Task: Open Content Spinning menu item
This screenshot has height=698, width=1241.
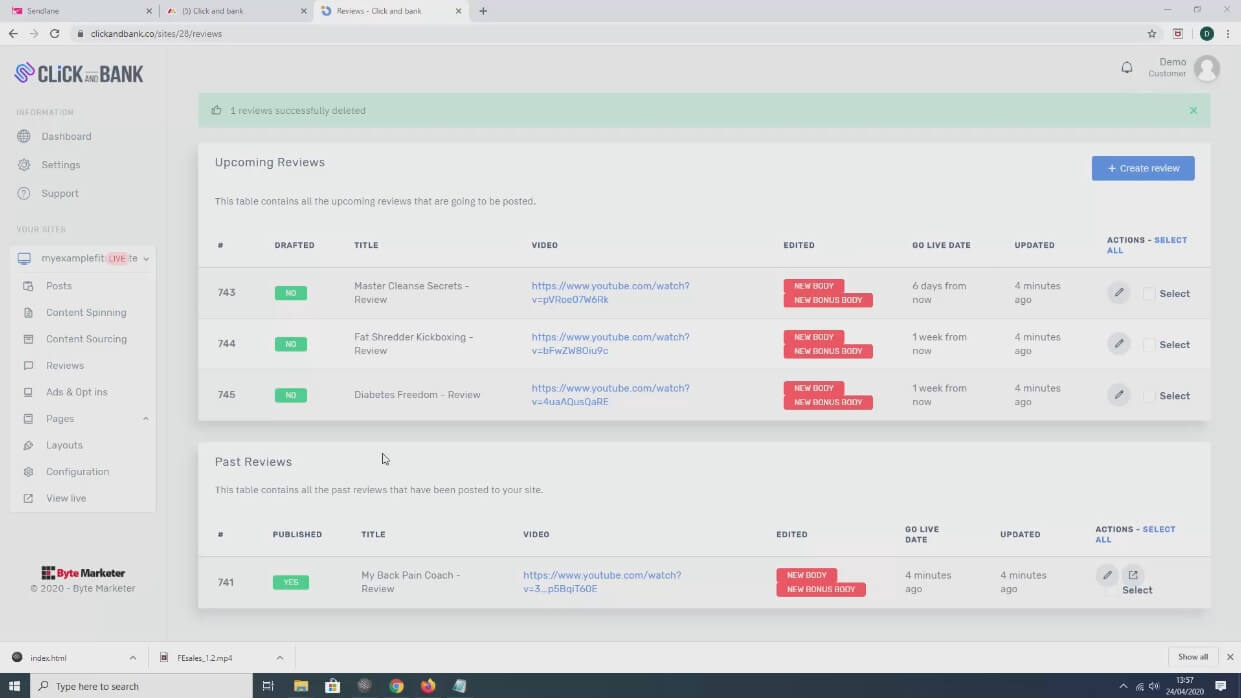Action: pos(86,312)
